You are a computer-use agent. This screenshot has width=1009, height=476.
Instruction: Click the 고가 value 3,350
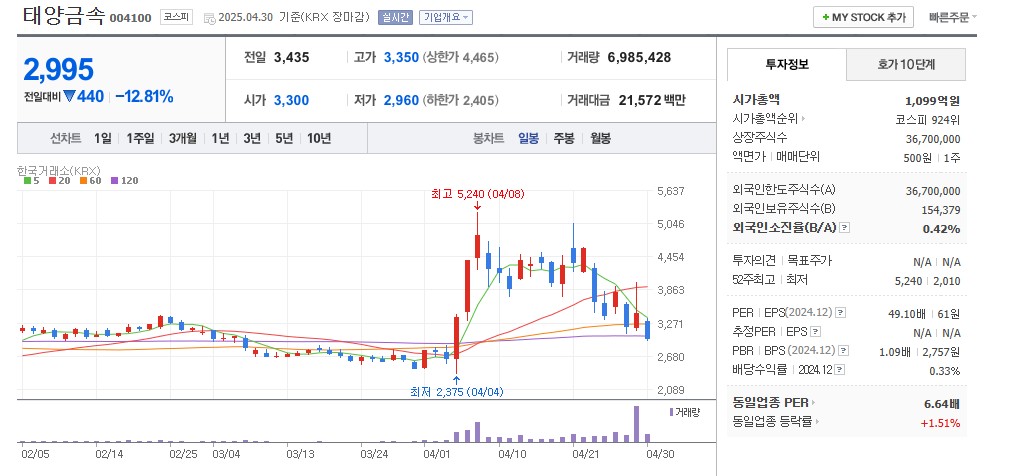click(402, 57)
